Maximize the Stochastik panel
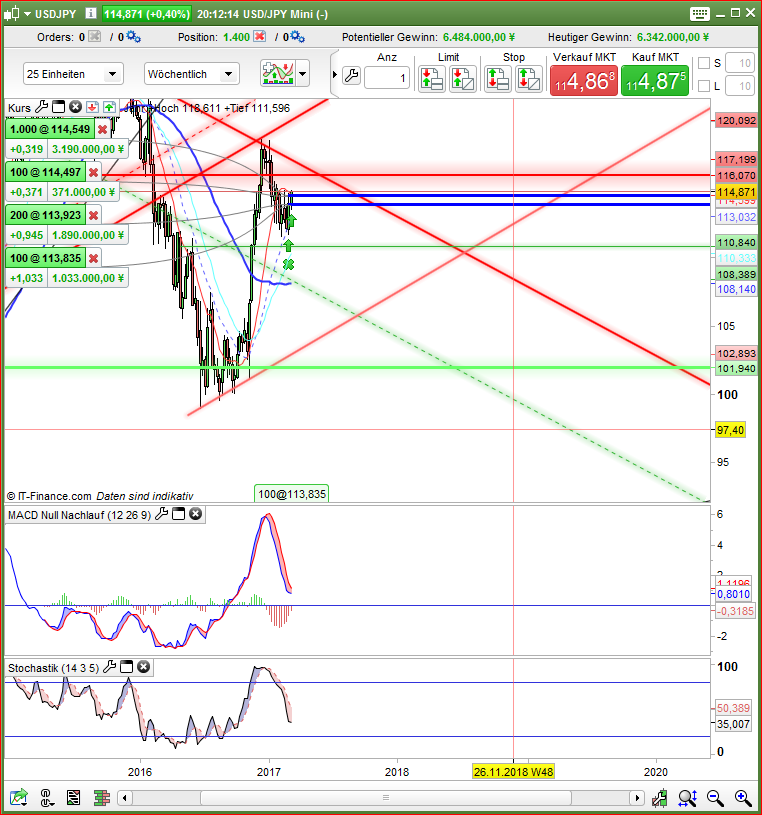The image size is (762, 815). point(126,667)
